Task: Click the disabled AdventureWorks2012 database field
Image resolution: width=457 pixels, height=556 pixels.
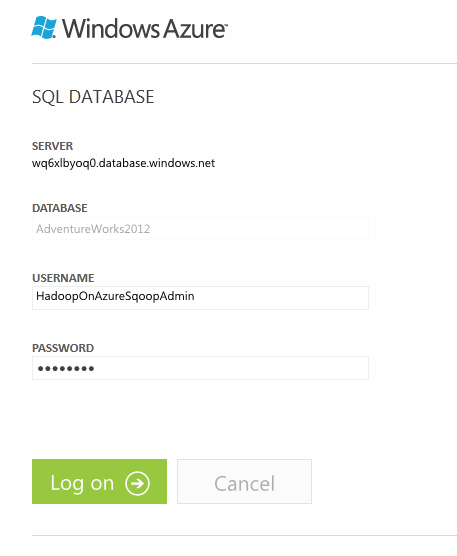Action: coord(200,228)
